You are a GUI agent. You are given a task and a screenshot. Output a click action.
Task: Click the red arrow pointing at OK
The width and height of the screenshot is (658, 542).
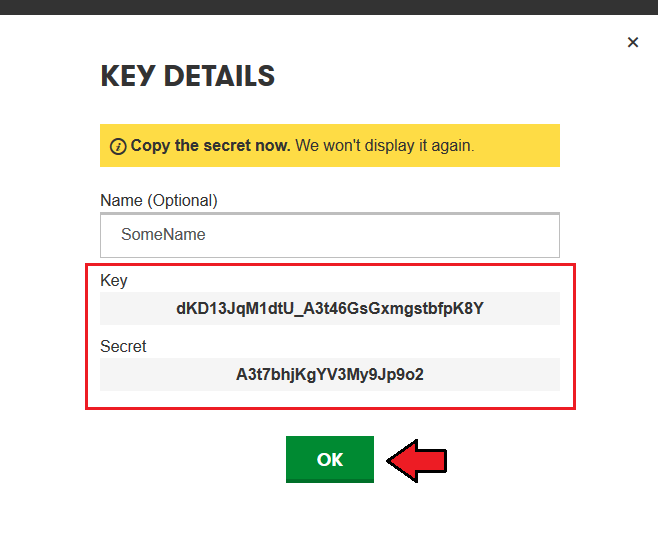click(x=417, y=461)
